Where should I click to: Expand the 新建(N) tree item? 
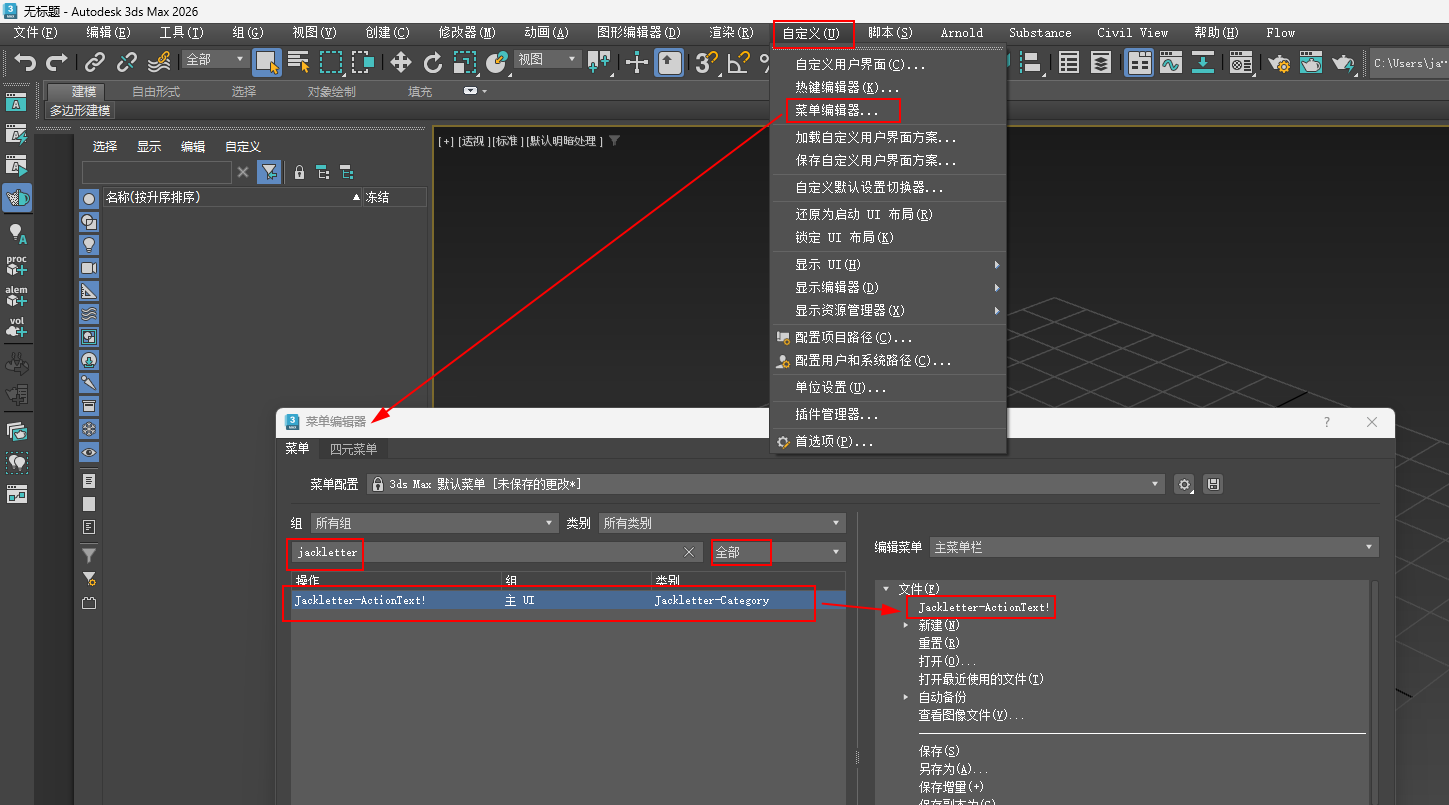907,625
